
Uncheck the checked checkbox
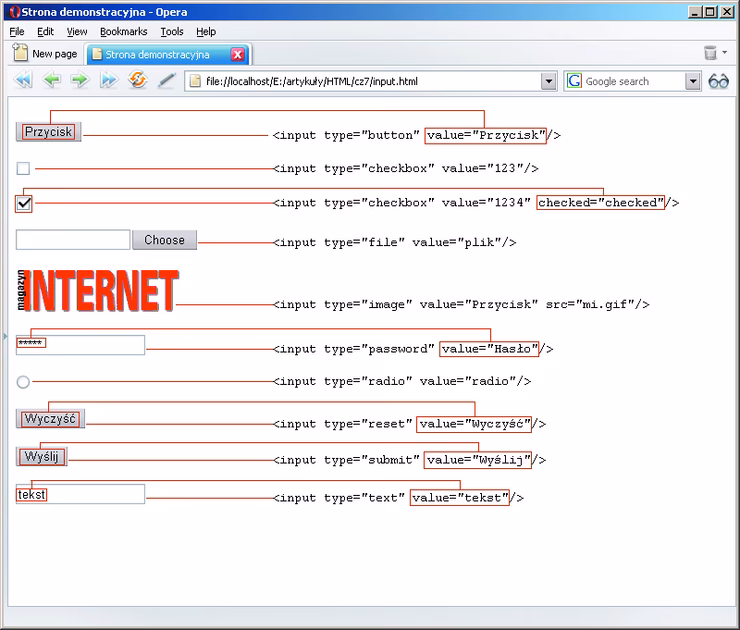[x=24, y=203]
